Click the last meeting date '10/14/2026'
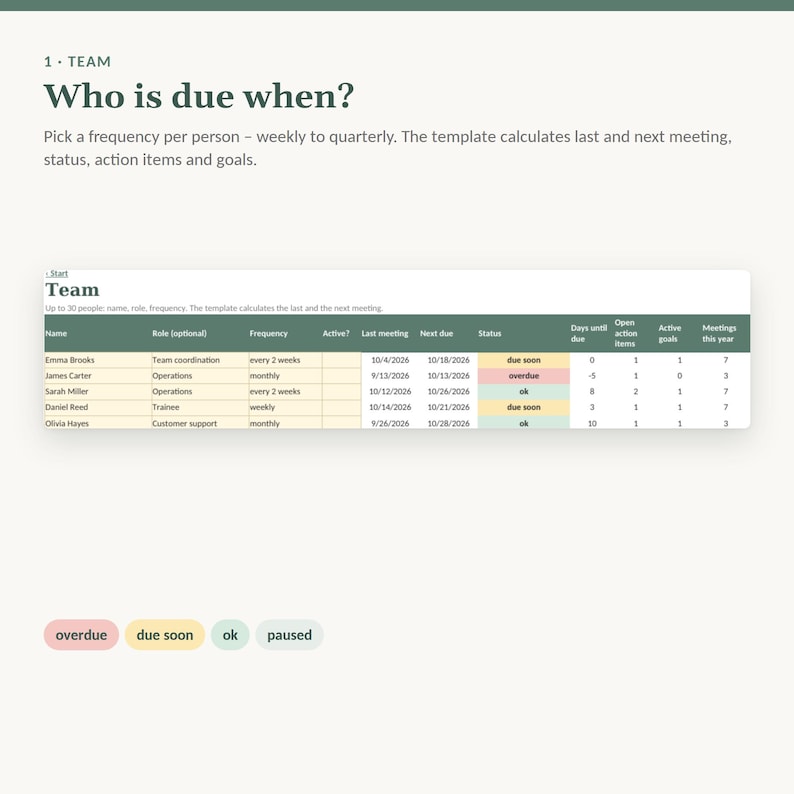794x794 pixels. coord(390,407)
